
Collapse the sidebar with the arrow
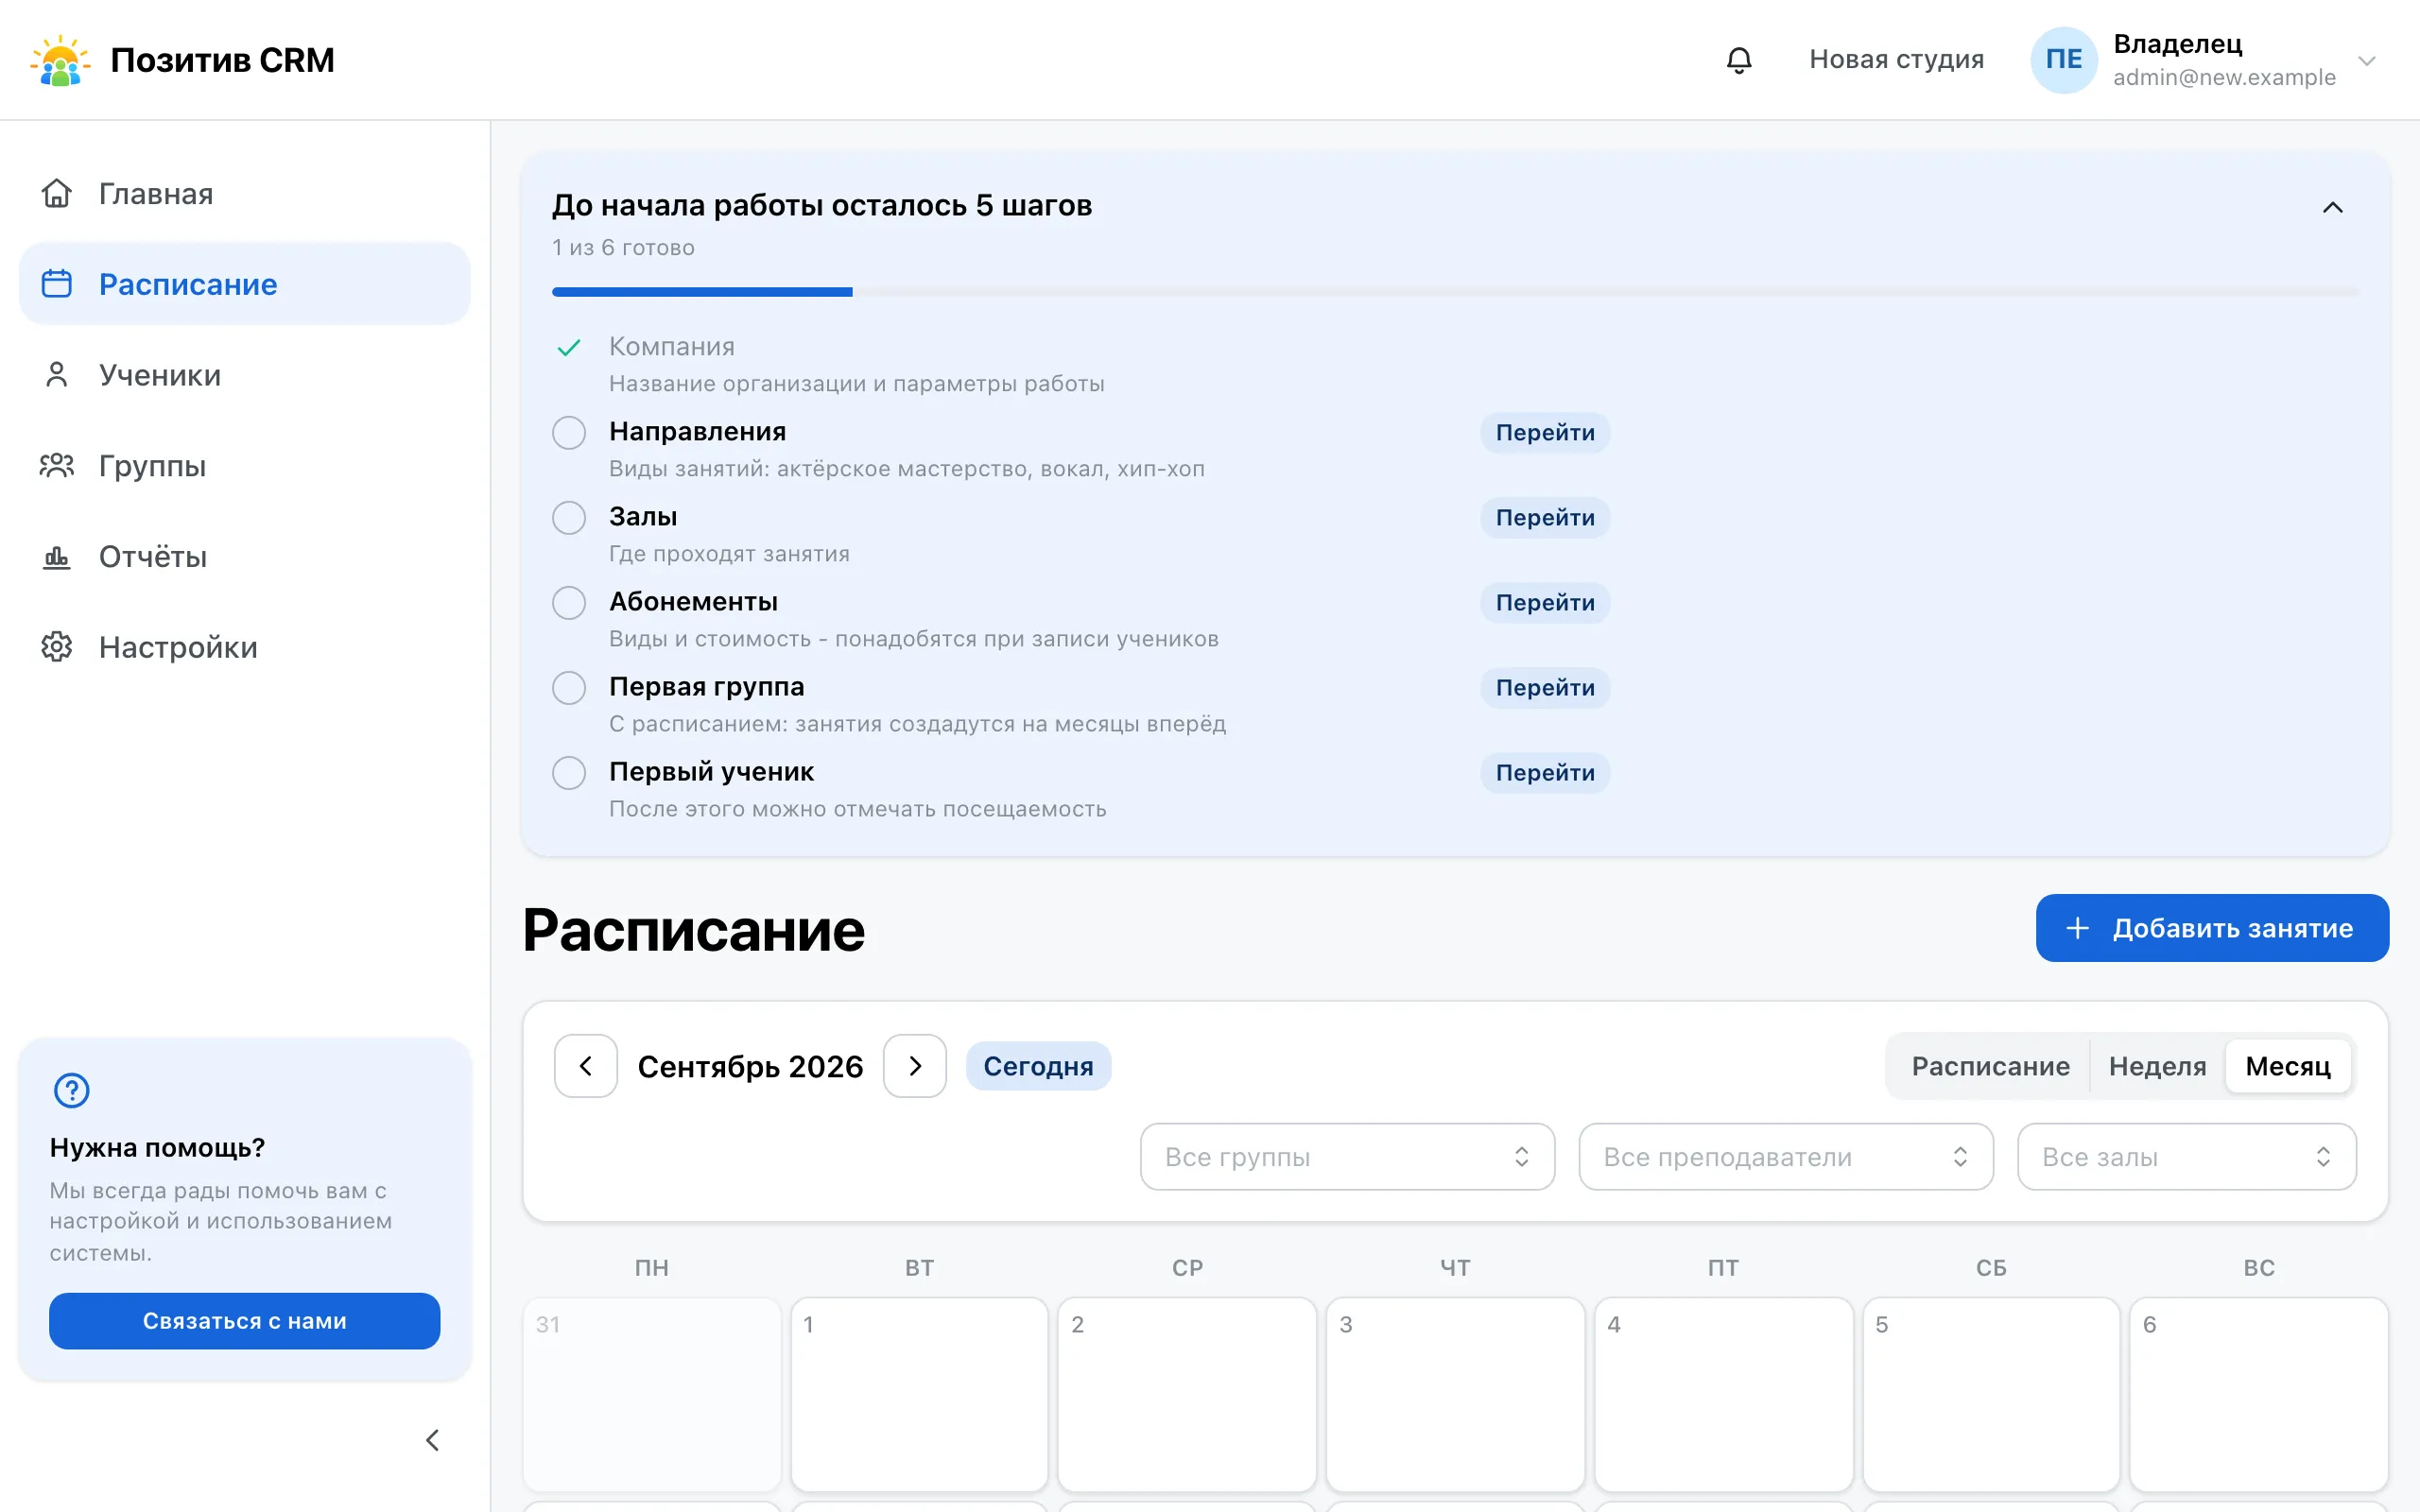click(x=433, y=1440)
